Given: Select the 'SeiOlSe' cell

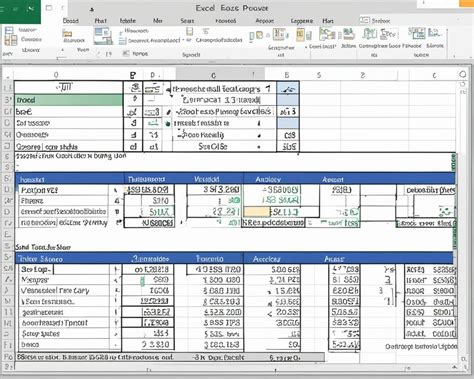Looking at the screenshot, I should click(213, 146).
